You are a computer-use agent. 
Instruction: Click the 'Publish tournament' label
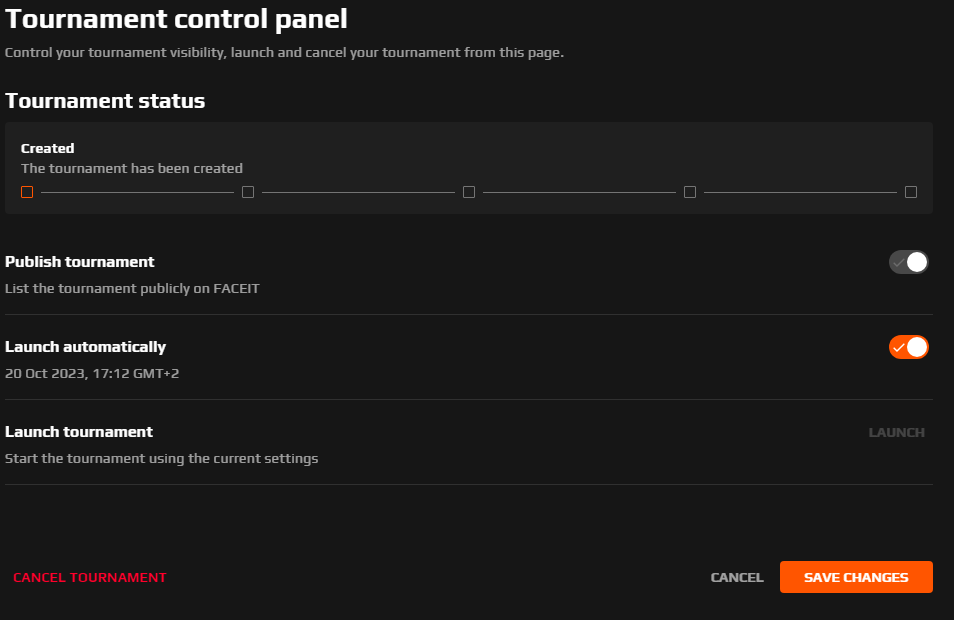[80, 262]
